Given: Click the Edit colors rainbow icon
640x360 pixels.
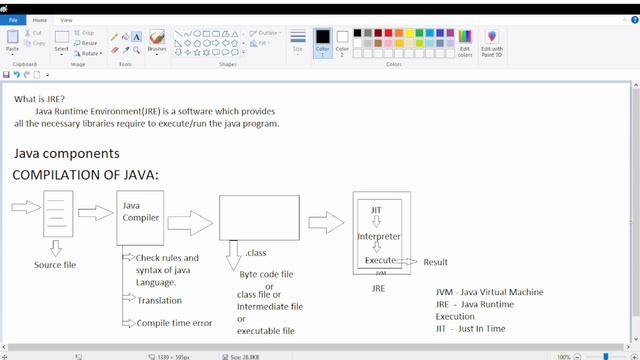Looking at the screenshot, I should 465,37.
